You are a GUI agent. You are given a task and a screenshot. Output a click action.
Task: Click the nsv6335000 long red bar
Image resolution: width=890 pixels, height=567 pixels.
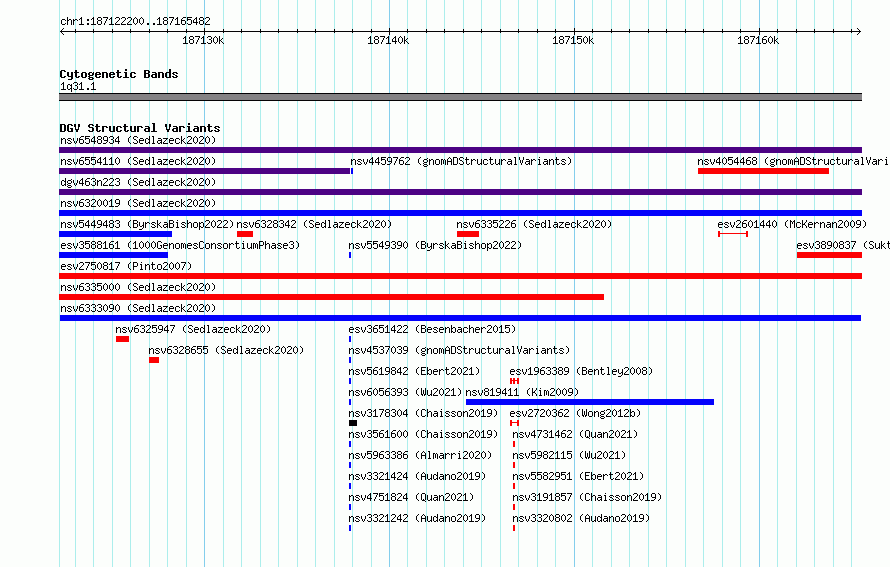tap(331, 297)
